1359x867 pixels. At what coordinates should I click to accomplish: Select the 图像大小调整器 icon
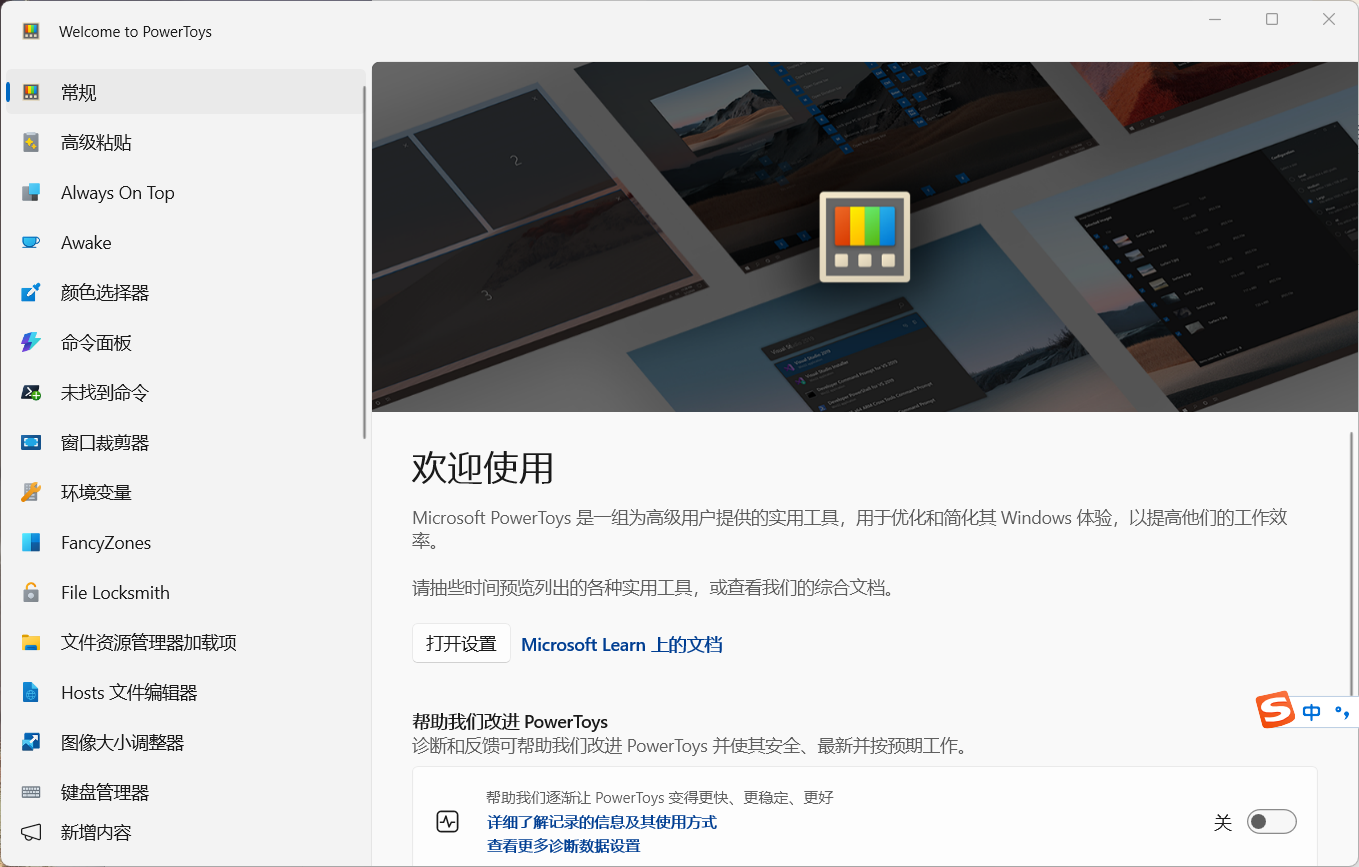[x=30, y=742]
